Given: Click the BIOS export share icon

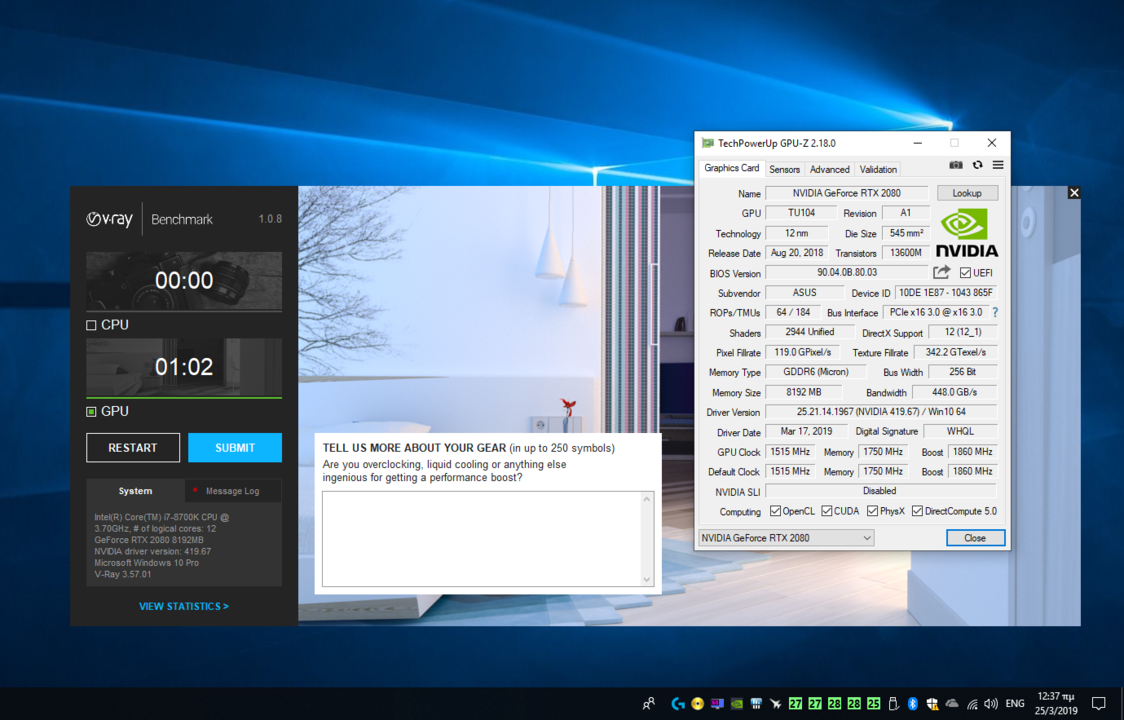Looking at the screenshot, I should (941, 272).
